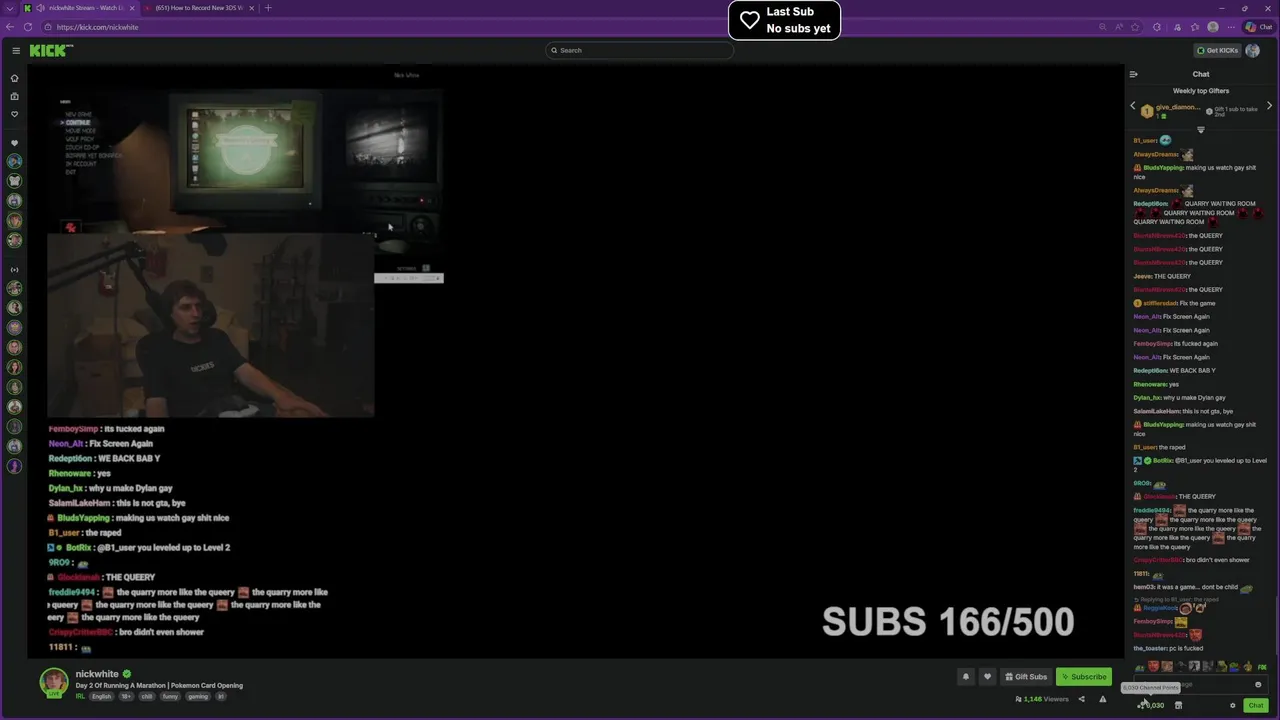
Task: Click the gaming tag
Action: tap(198, 696)
